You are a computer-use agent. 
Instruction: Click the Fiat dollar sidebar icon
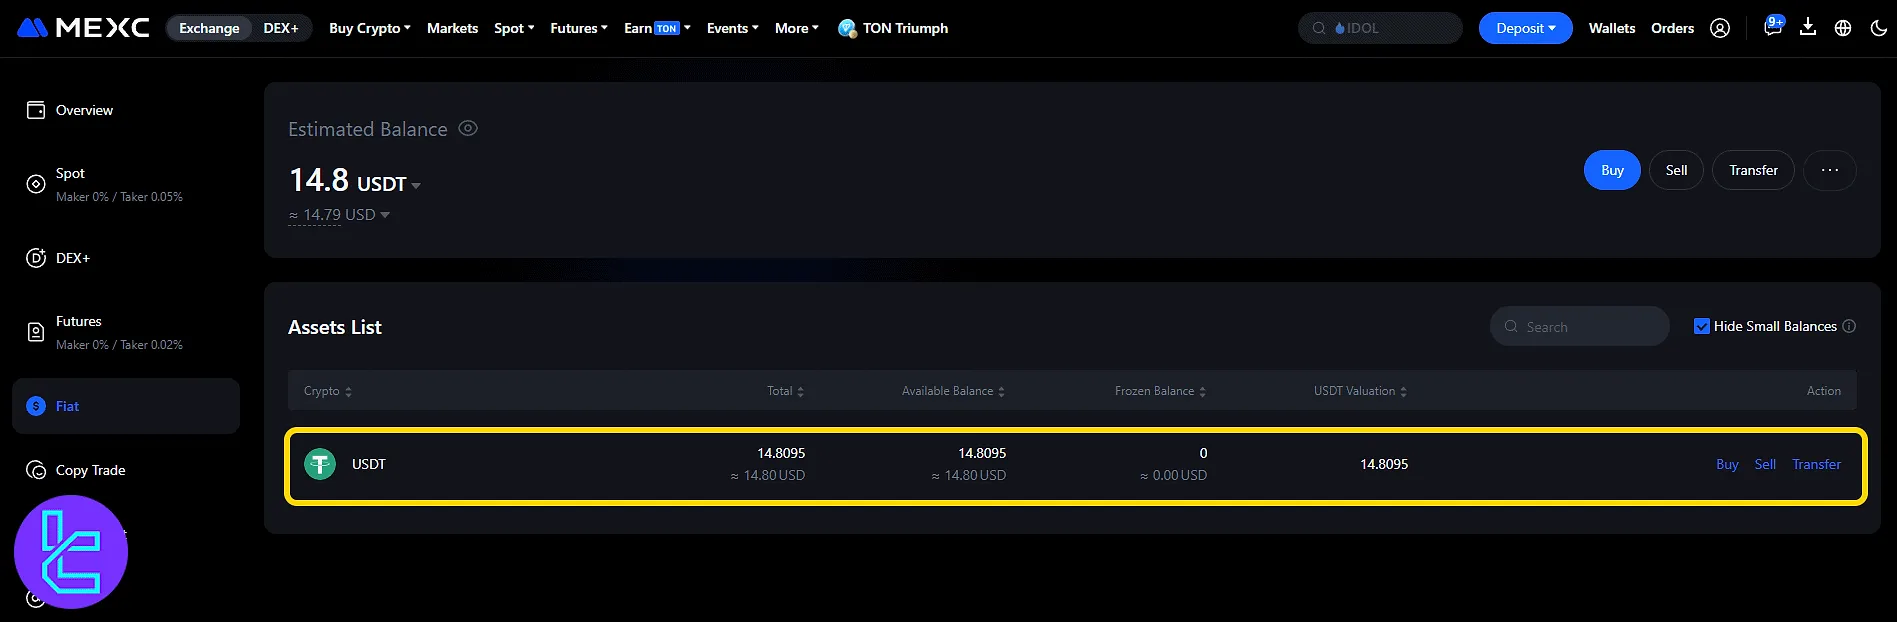coord(36,406)
